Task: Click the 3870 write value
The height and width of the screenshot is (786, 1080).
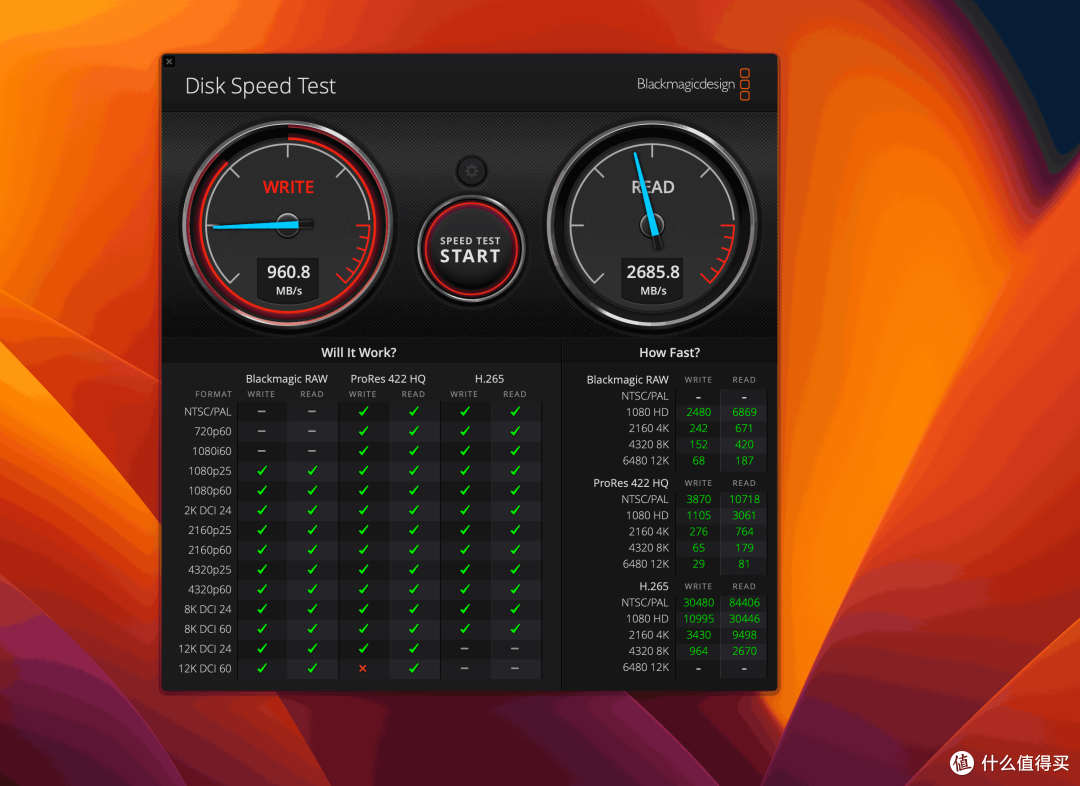Action: [x=698, y=499]
